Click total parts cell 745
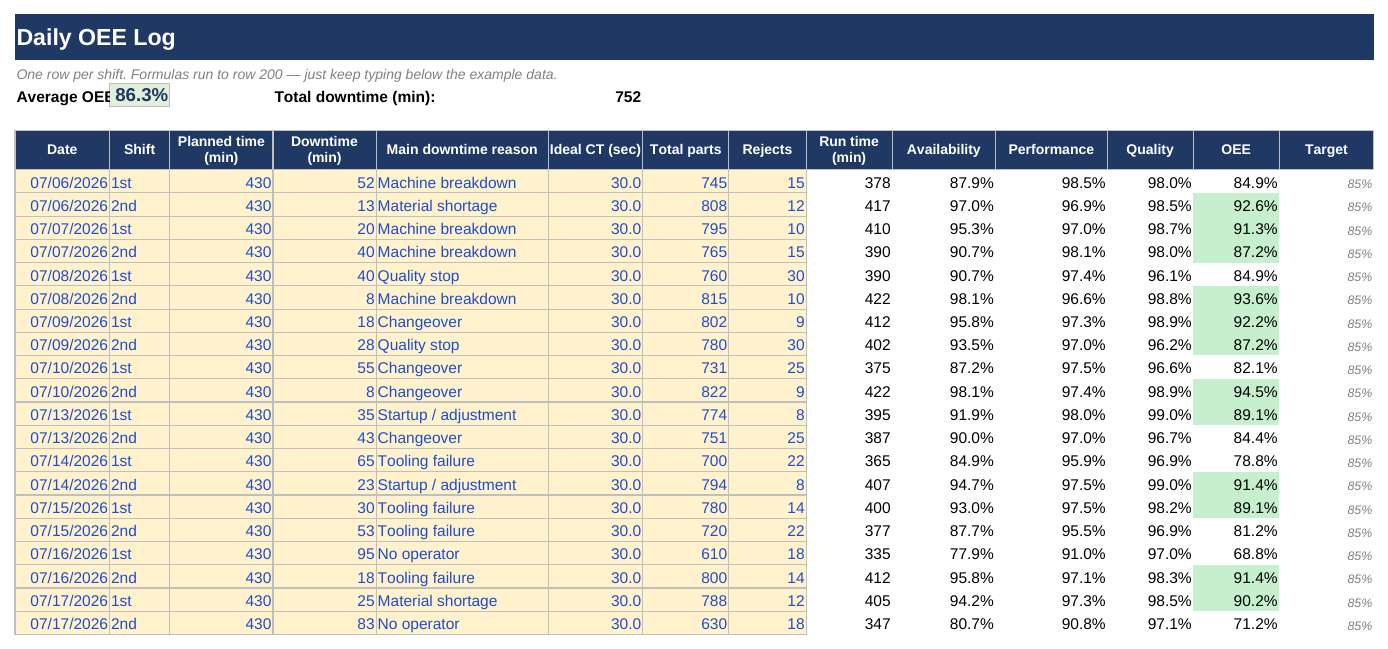This screenshot has width=1388, height=649. click(x=685, y=182)
